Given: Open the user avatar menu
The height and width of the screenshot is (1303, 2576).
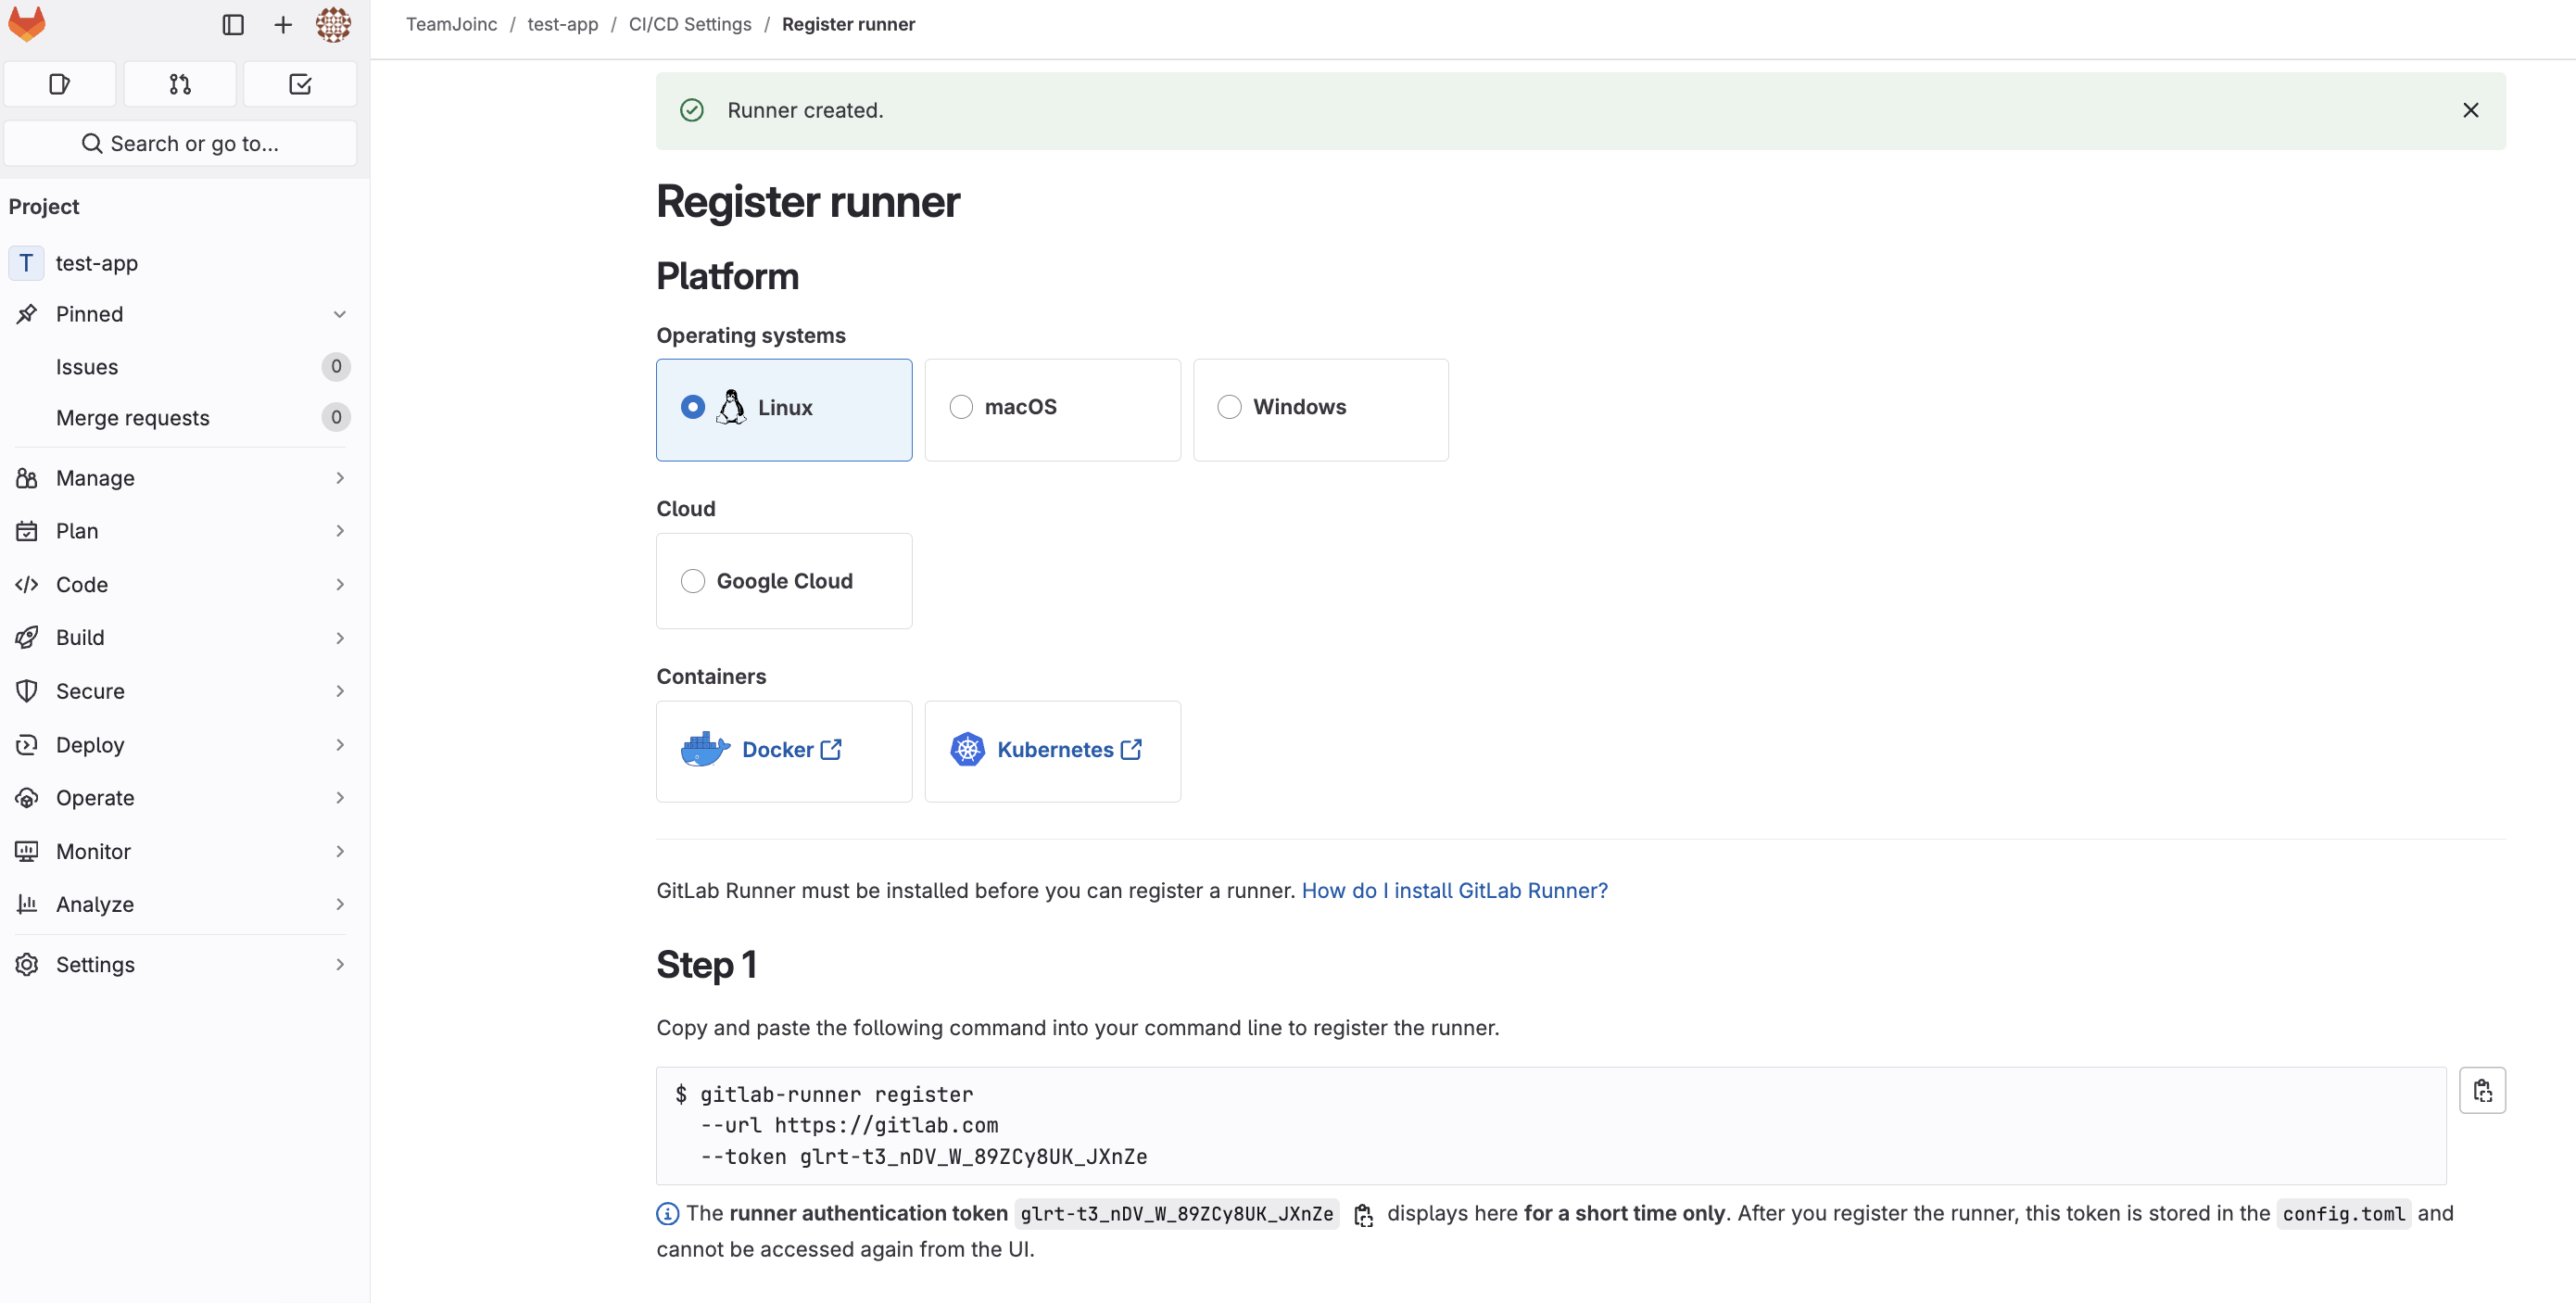Looking at the screenshot, I should [x=333, y=24].
